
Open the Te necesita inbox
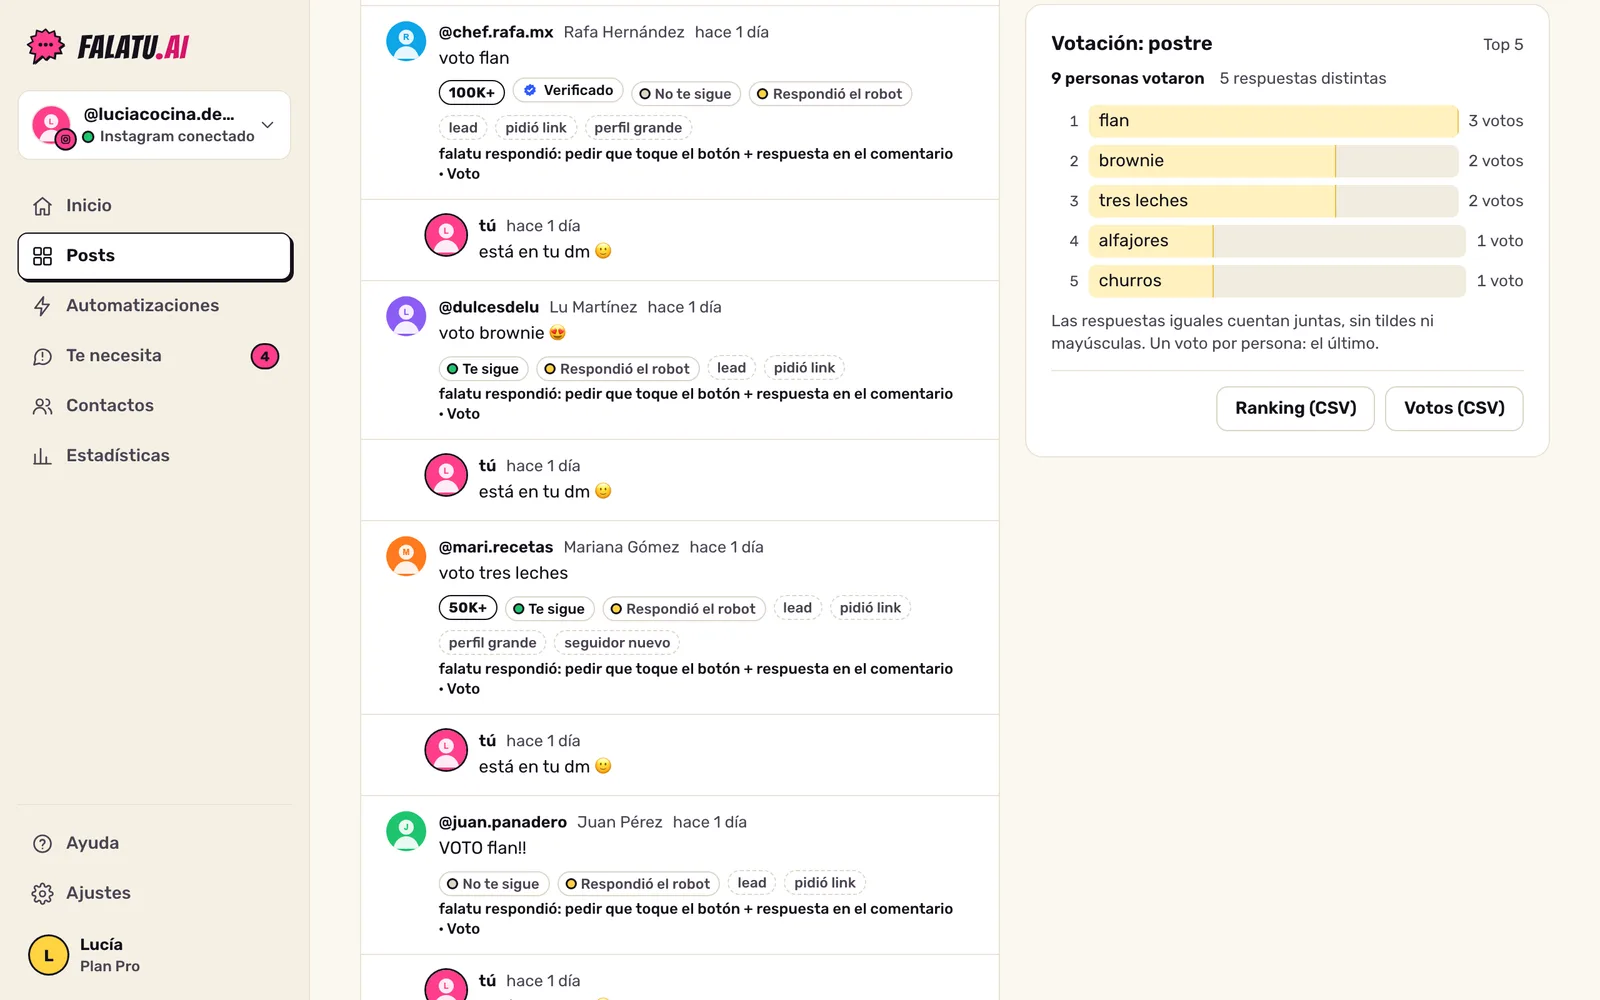pyautogui.click(x=155, y=356)
